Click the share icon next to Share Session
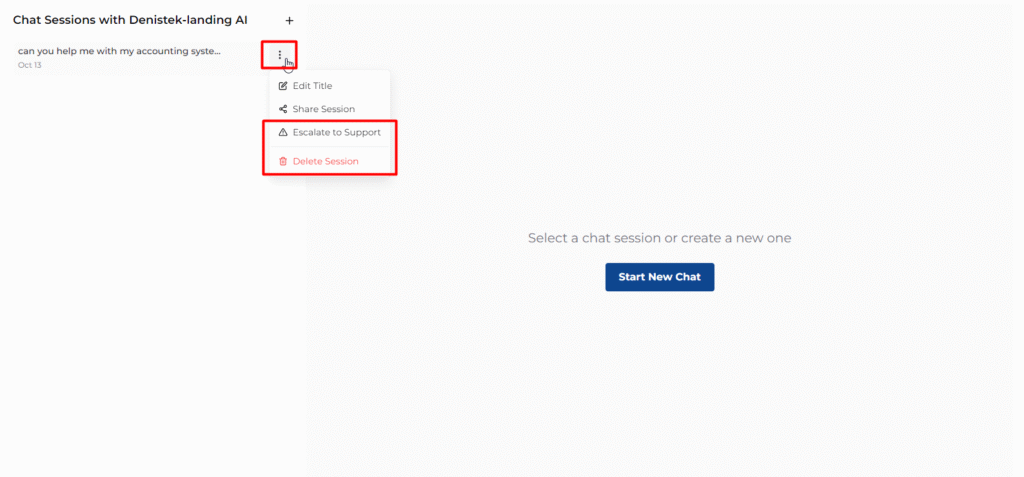The width and height of the screenshot is (1024, 477). pyautogui.click(x=283, y=109)
